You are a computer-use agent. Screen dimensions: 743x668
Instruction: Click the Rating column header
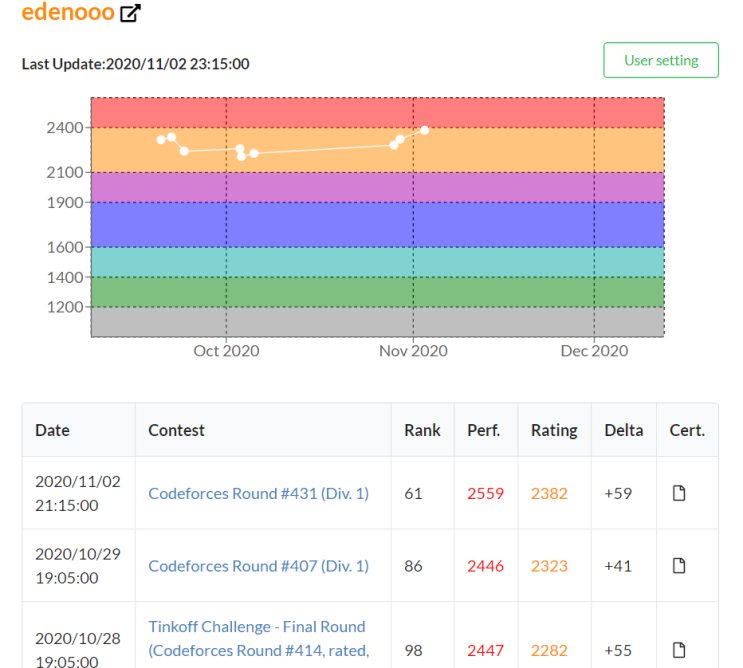click(554, 431)
